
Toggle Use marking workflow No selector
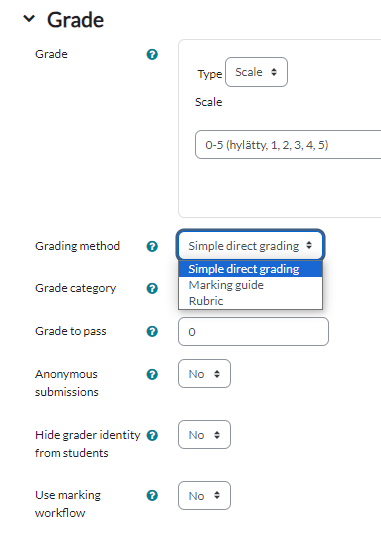[x=204, y=495]
